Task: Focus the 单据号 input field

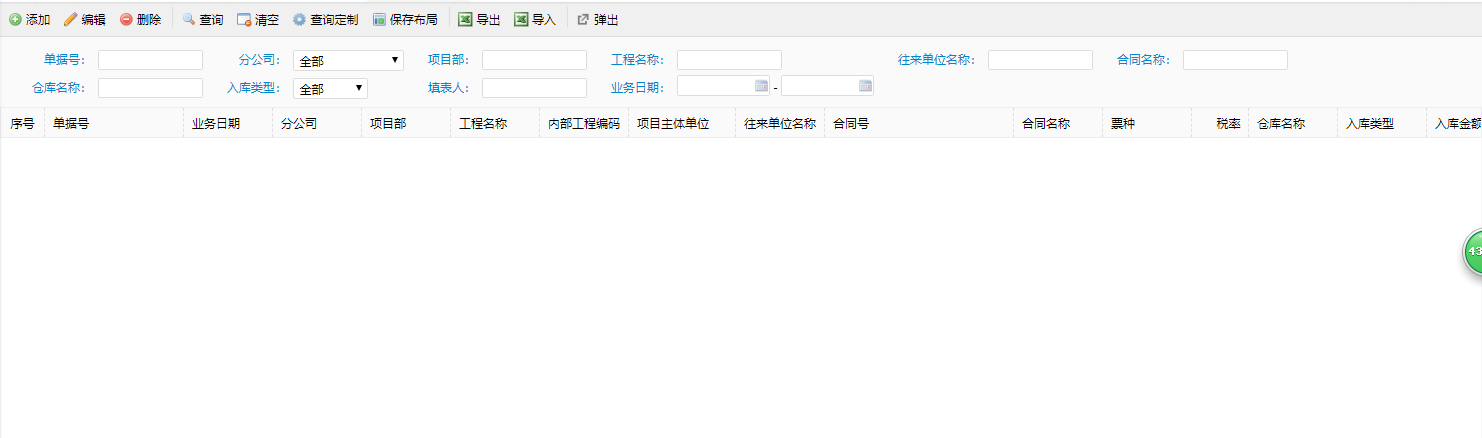Action: coord(150,60)
